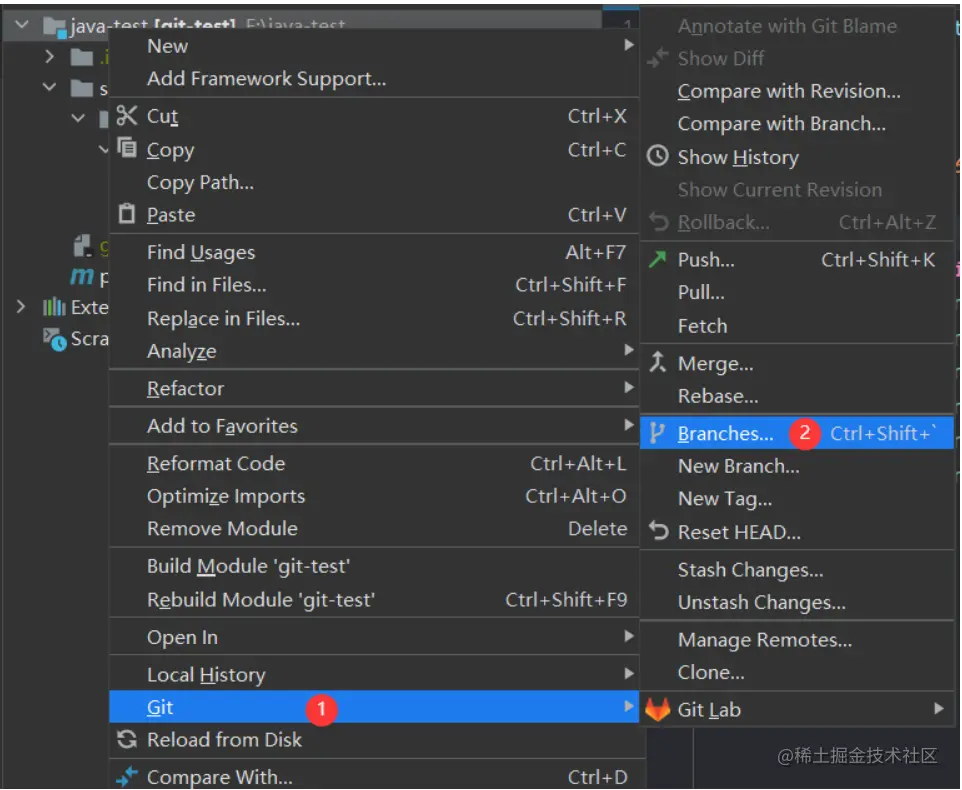Click the green Push arrow icon
Screen dimensions: 962x790
tap(657, 259)
